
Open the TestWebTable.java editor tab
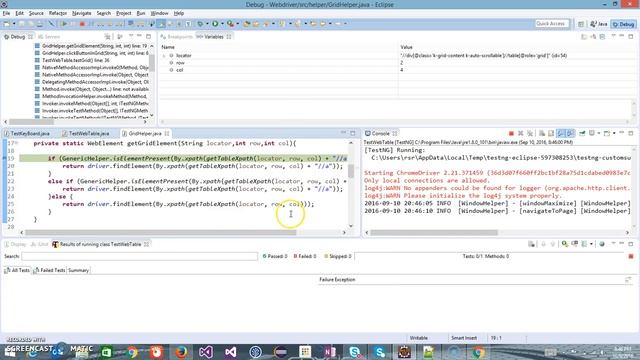pyautogui.click(x=89, y=133)
